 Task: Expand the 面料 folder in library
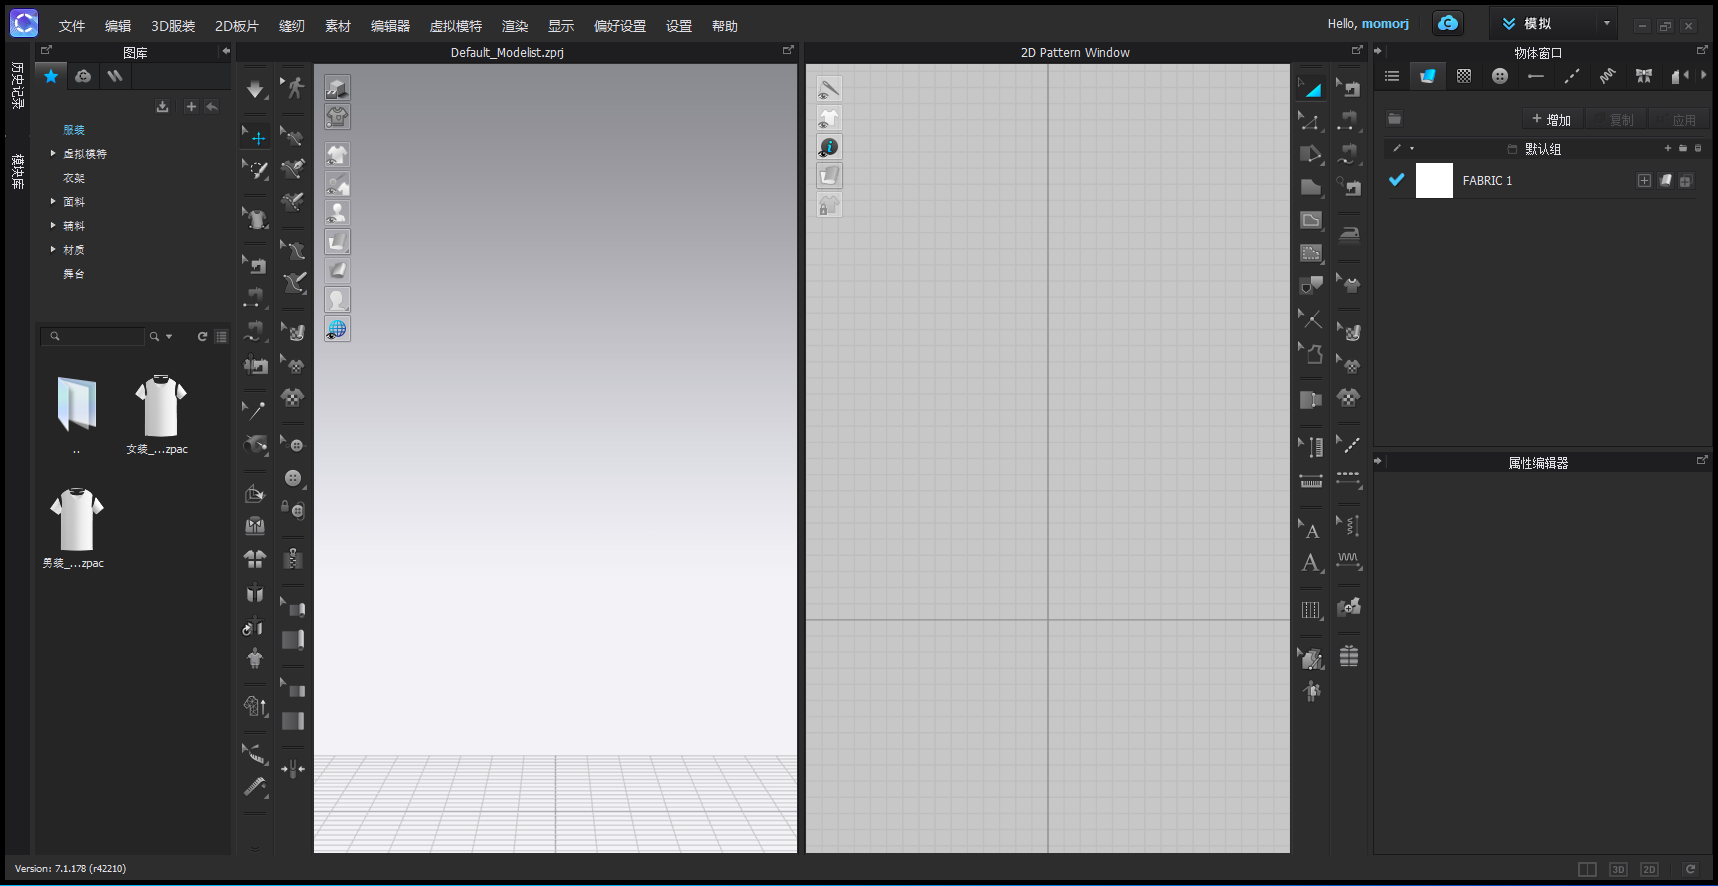53,202
